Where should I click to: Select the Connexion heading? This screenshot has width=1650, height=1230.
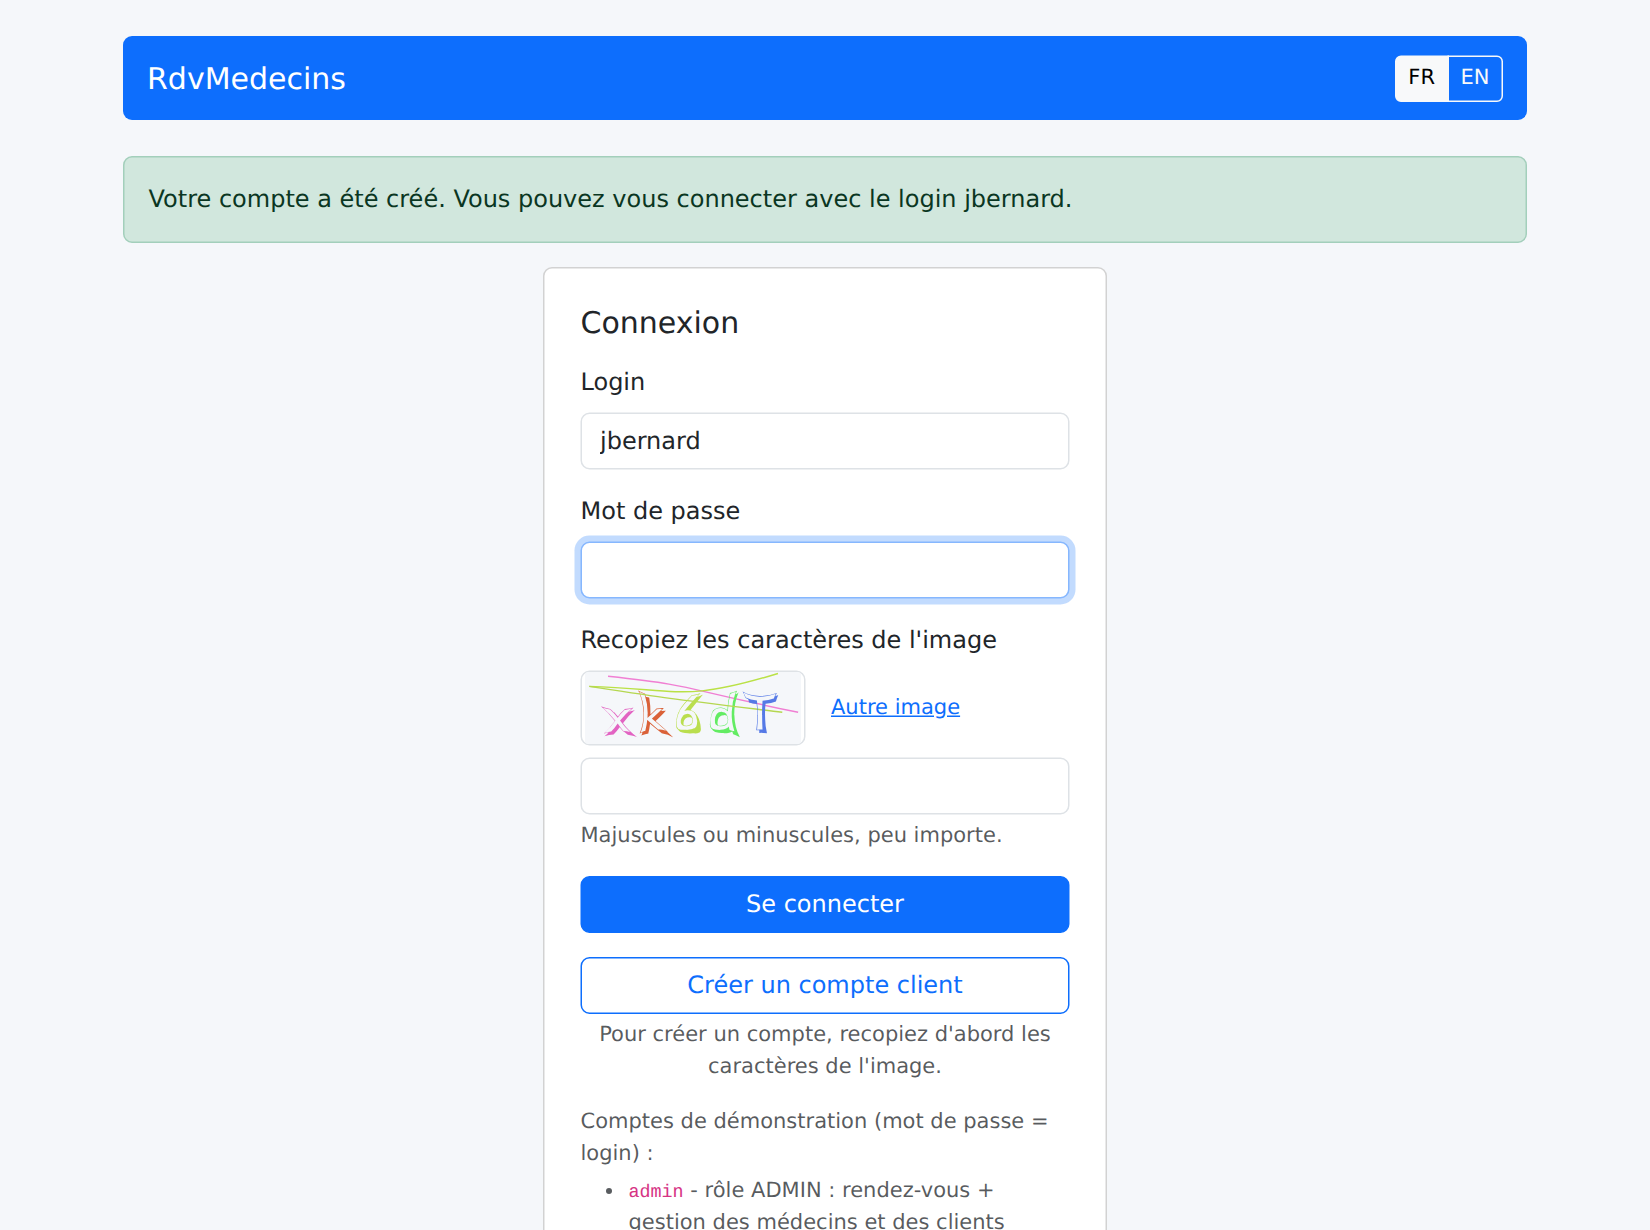[659, 323]
